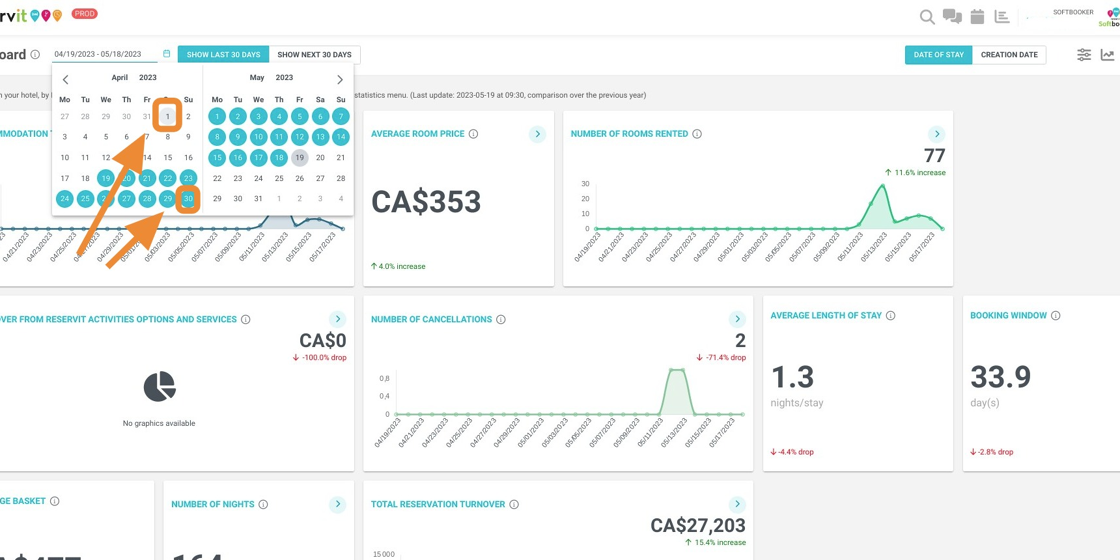The width and height of the screenshot is (1120, 560).
Task: Click the trend line chart icon
Action: (x=1107, y=55)
